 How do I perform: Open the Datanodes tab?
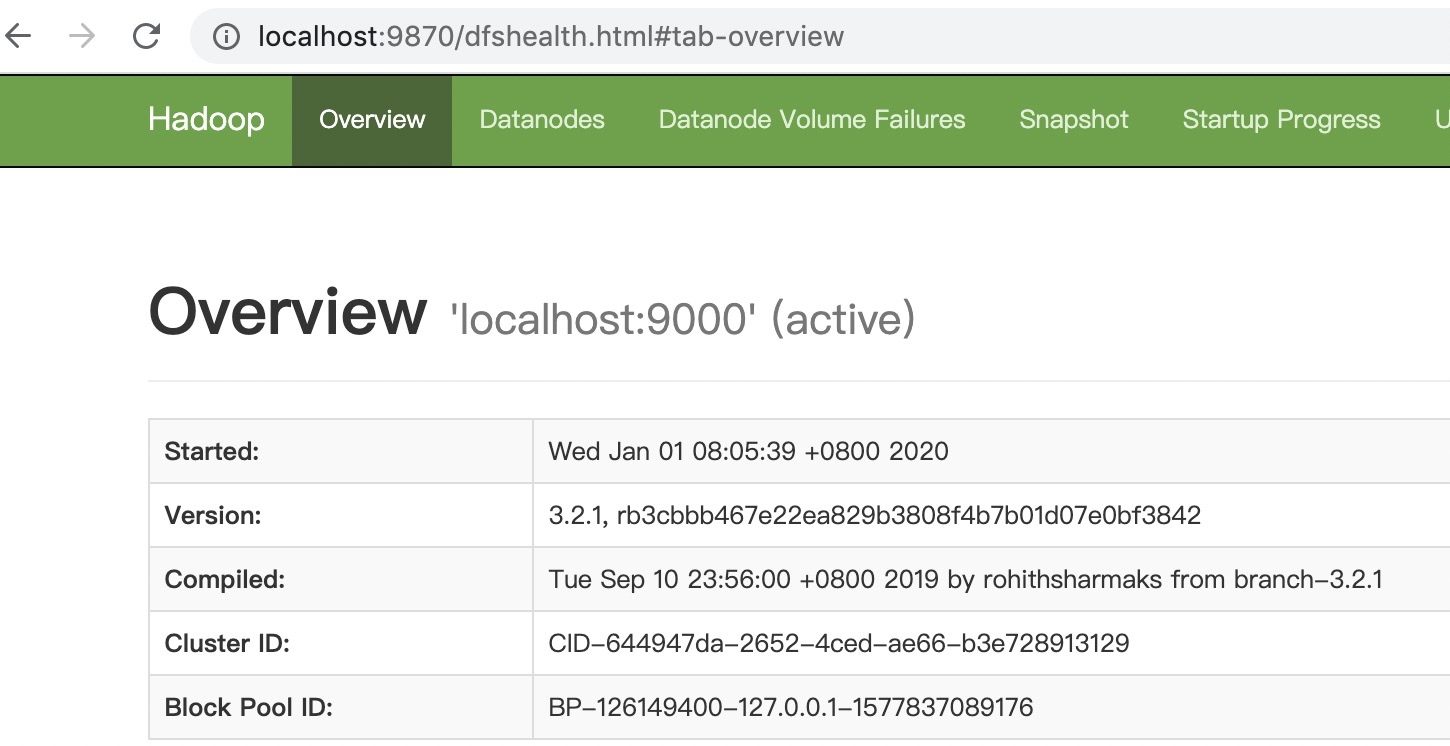click(542, 120)
